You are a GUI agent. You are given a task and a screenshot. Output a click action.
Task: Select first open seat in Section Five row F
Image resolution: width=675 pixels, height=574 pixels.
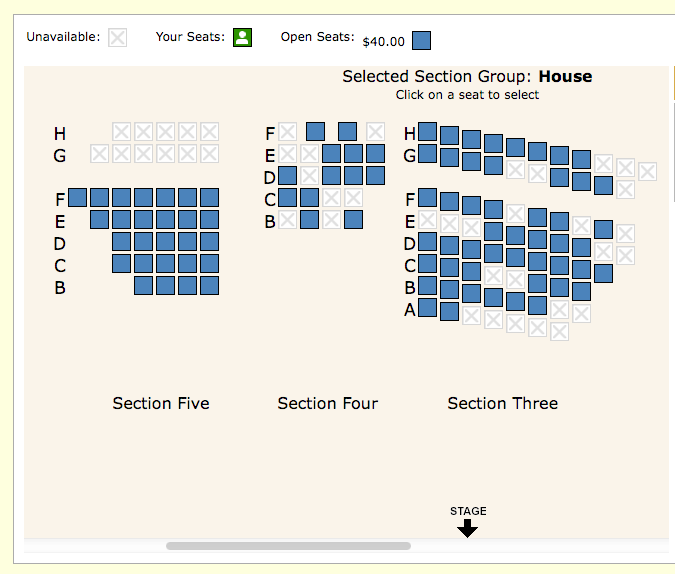(77, 197)
